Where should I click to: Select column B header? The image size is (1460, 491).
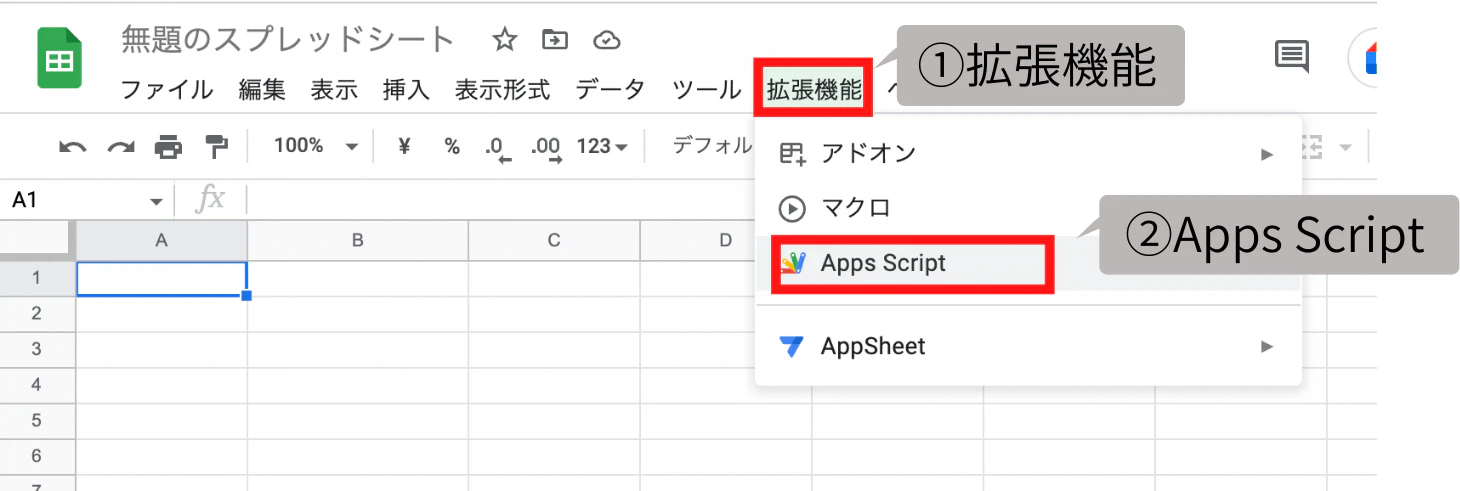coord(357,240)
